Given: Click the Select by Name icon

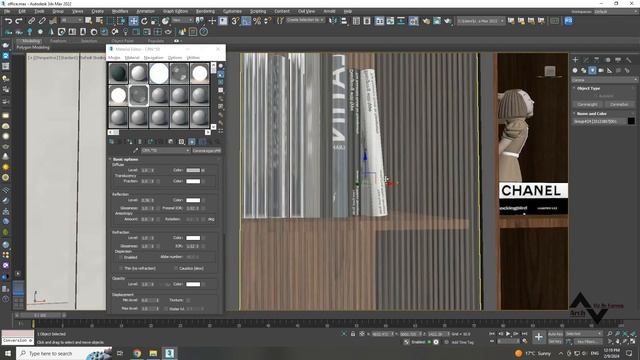Looking at the screenshot, I should 99,21.
